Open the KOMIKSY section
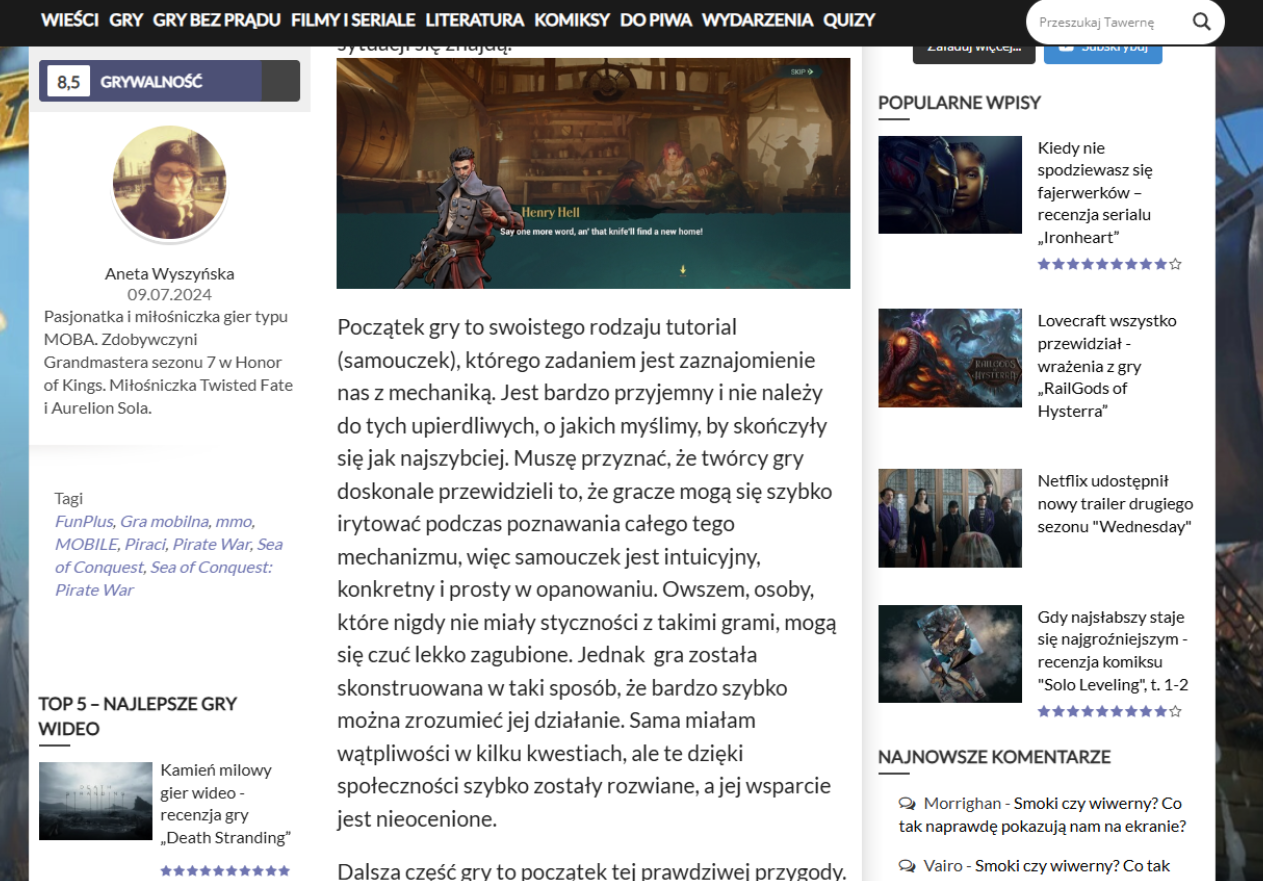1263x881 pixels. tap(572, 20)
